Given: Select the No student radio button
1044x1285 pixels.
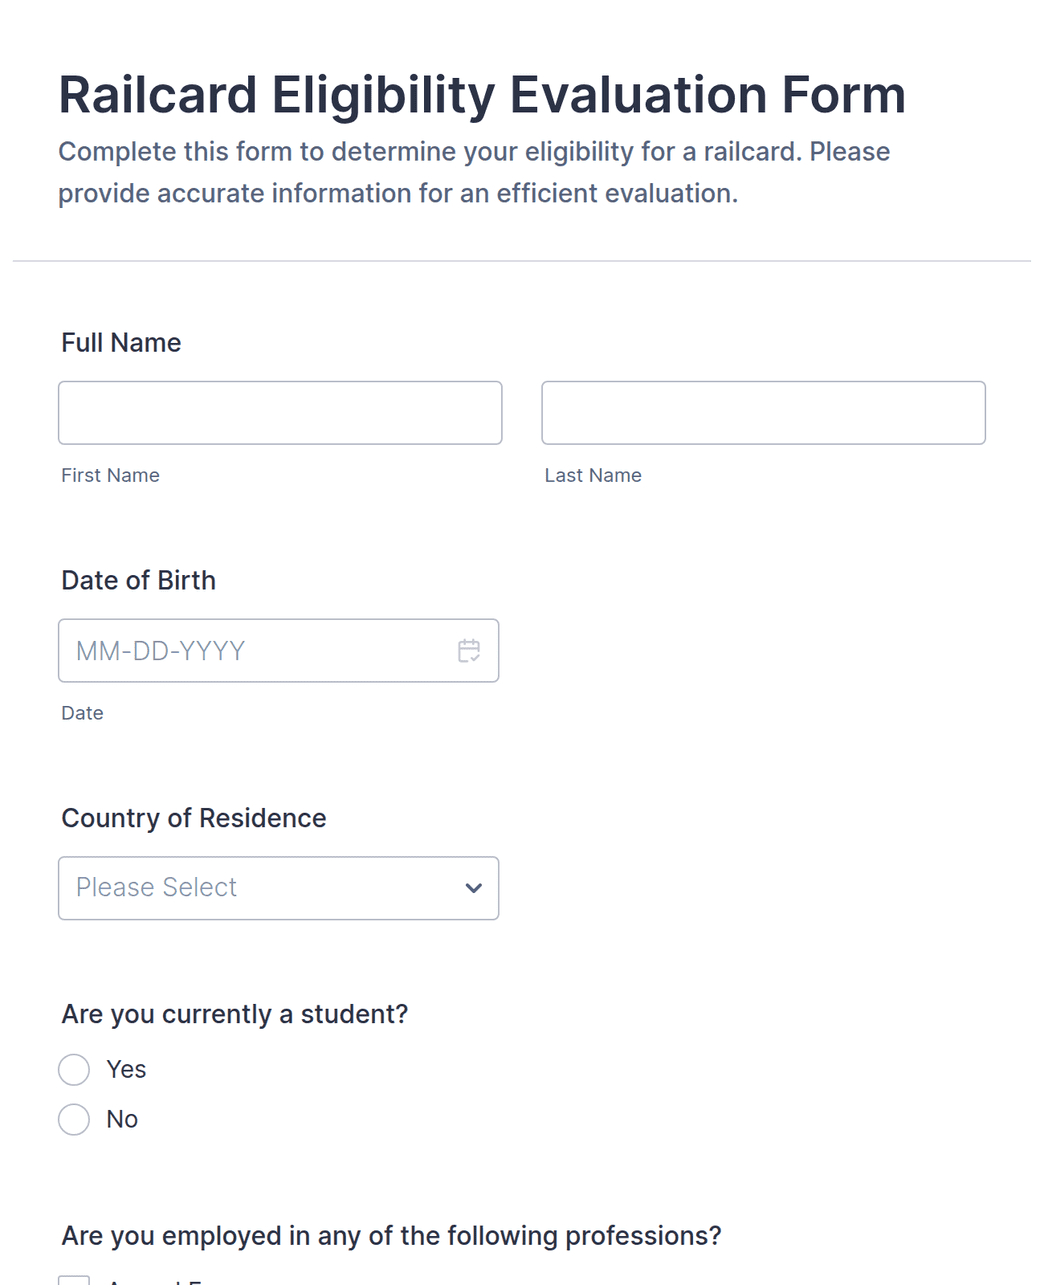Looking at the screenshot, I should (x=74, y=1119).
